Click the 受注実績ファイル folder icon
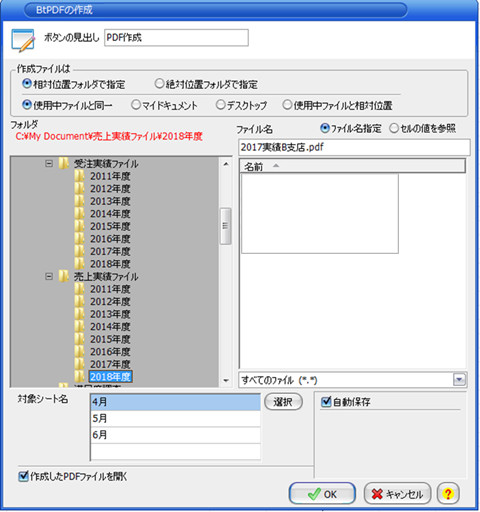Viewport: 480px width, 512px height. pyautogui.click(x=63, y=164)
